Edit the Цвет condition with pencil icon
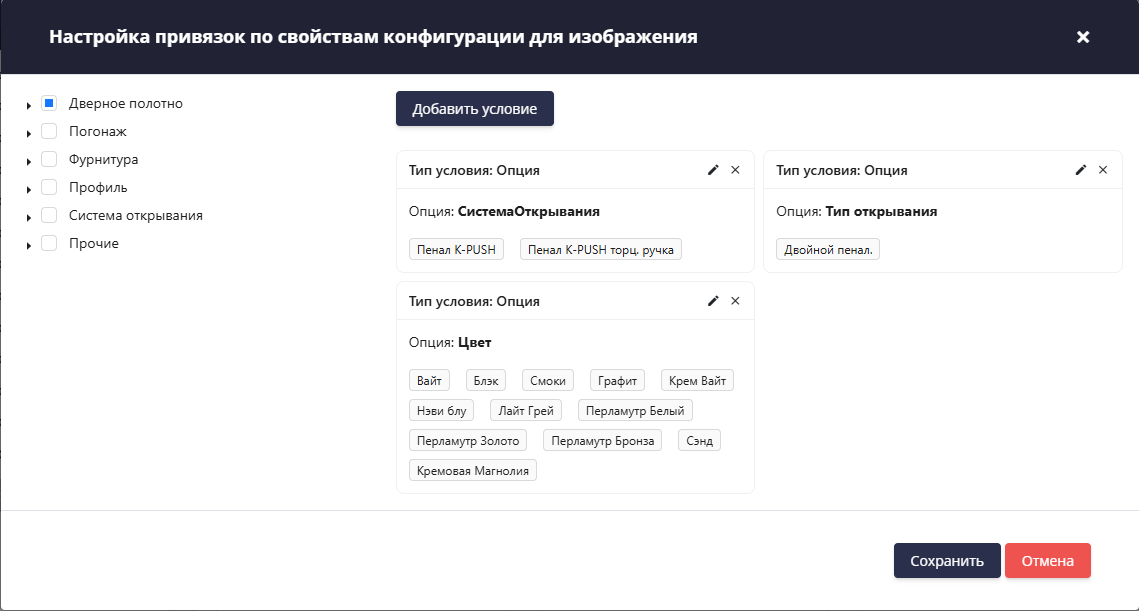 point(712,300)
